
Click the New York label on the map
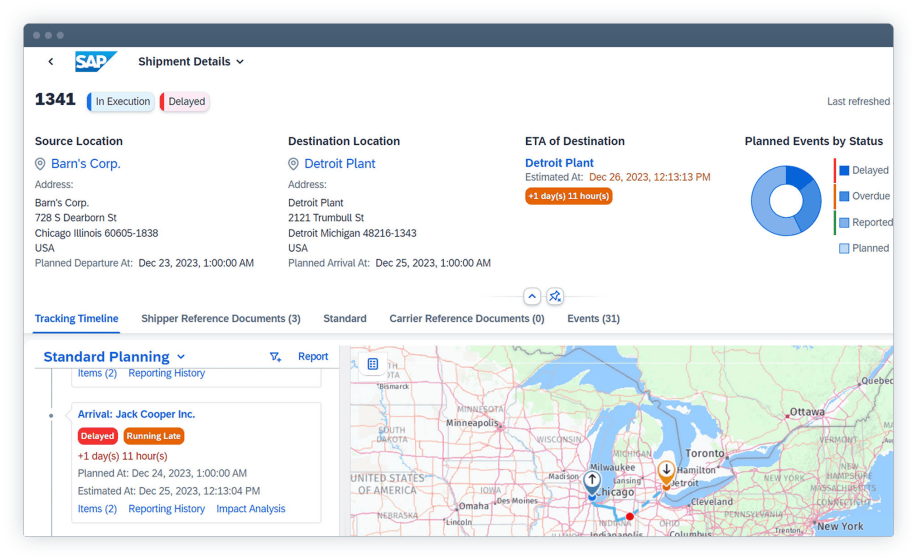840,527
